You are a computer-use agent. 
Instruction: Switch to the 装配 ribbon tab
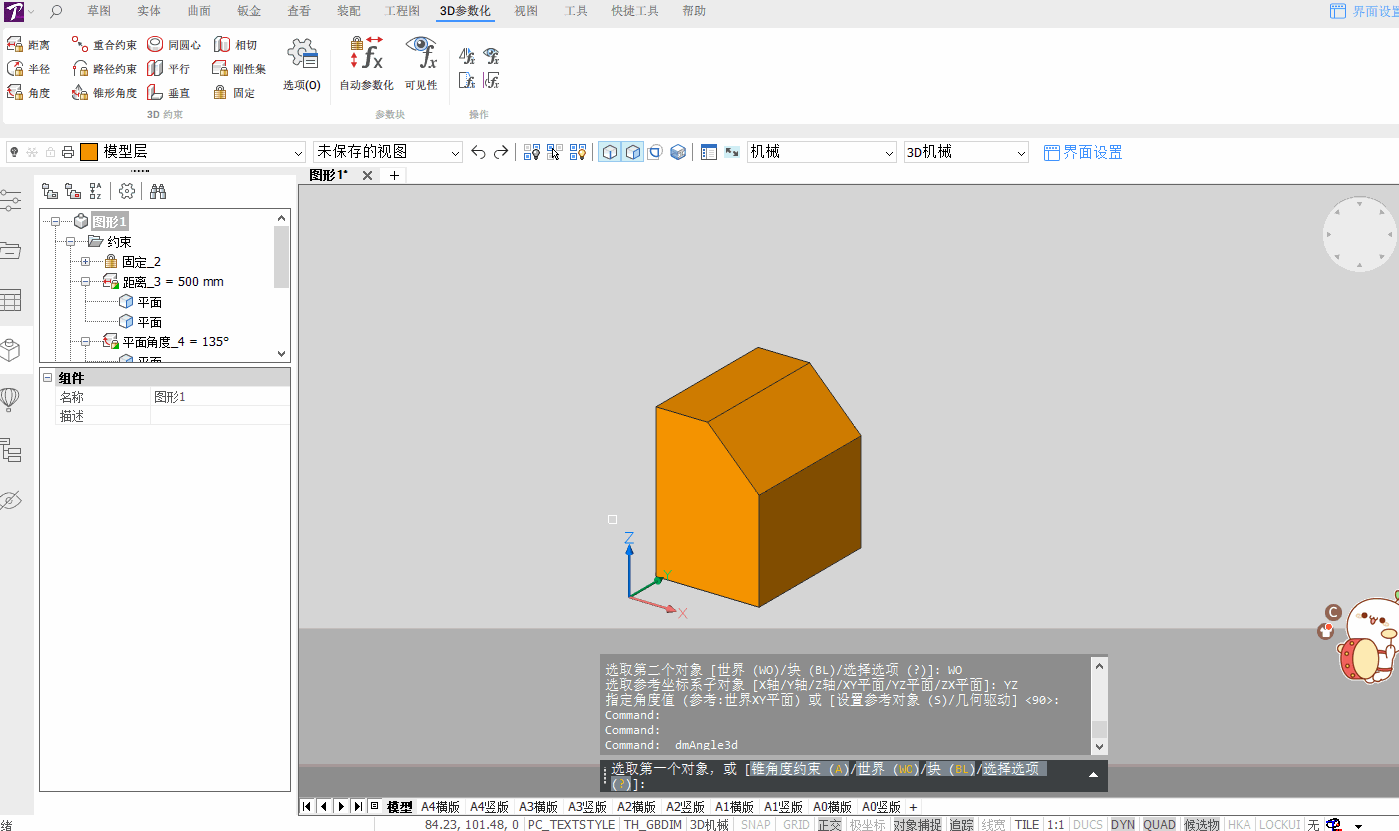[349, 11]
